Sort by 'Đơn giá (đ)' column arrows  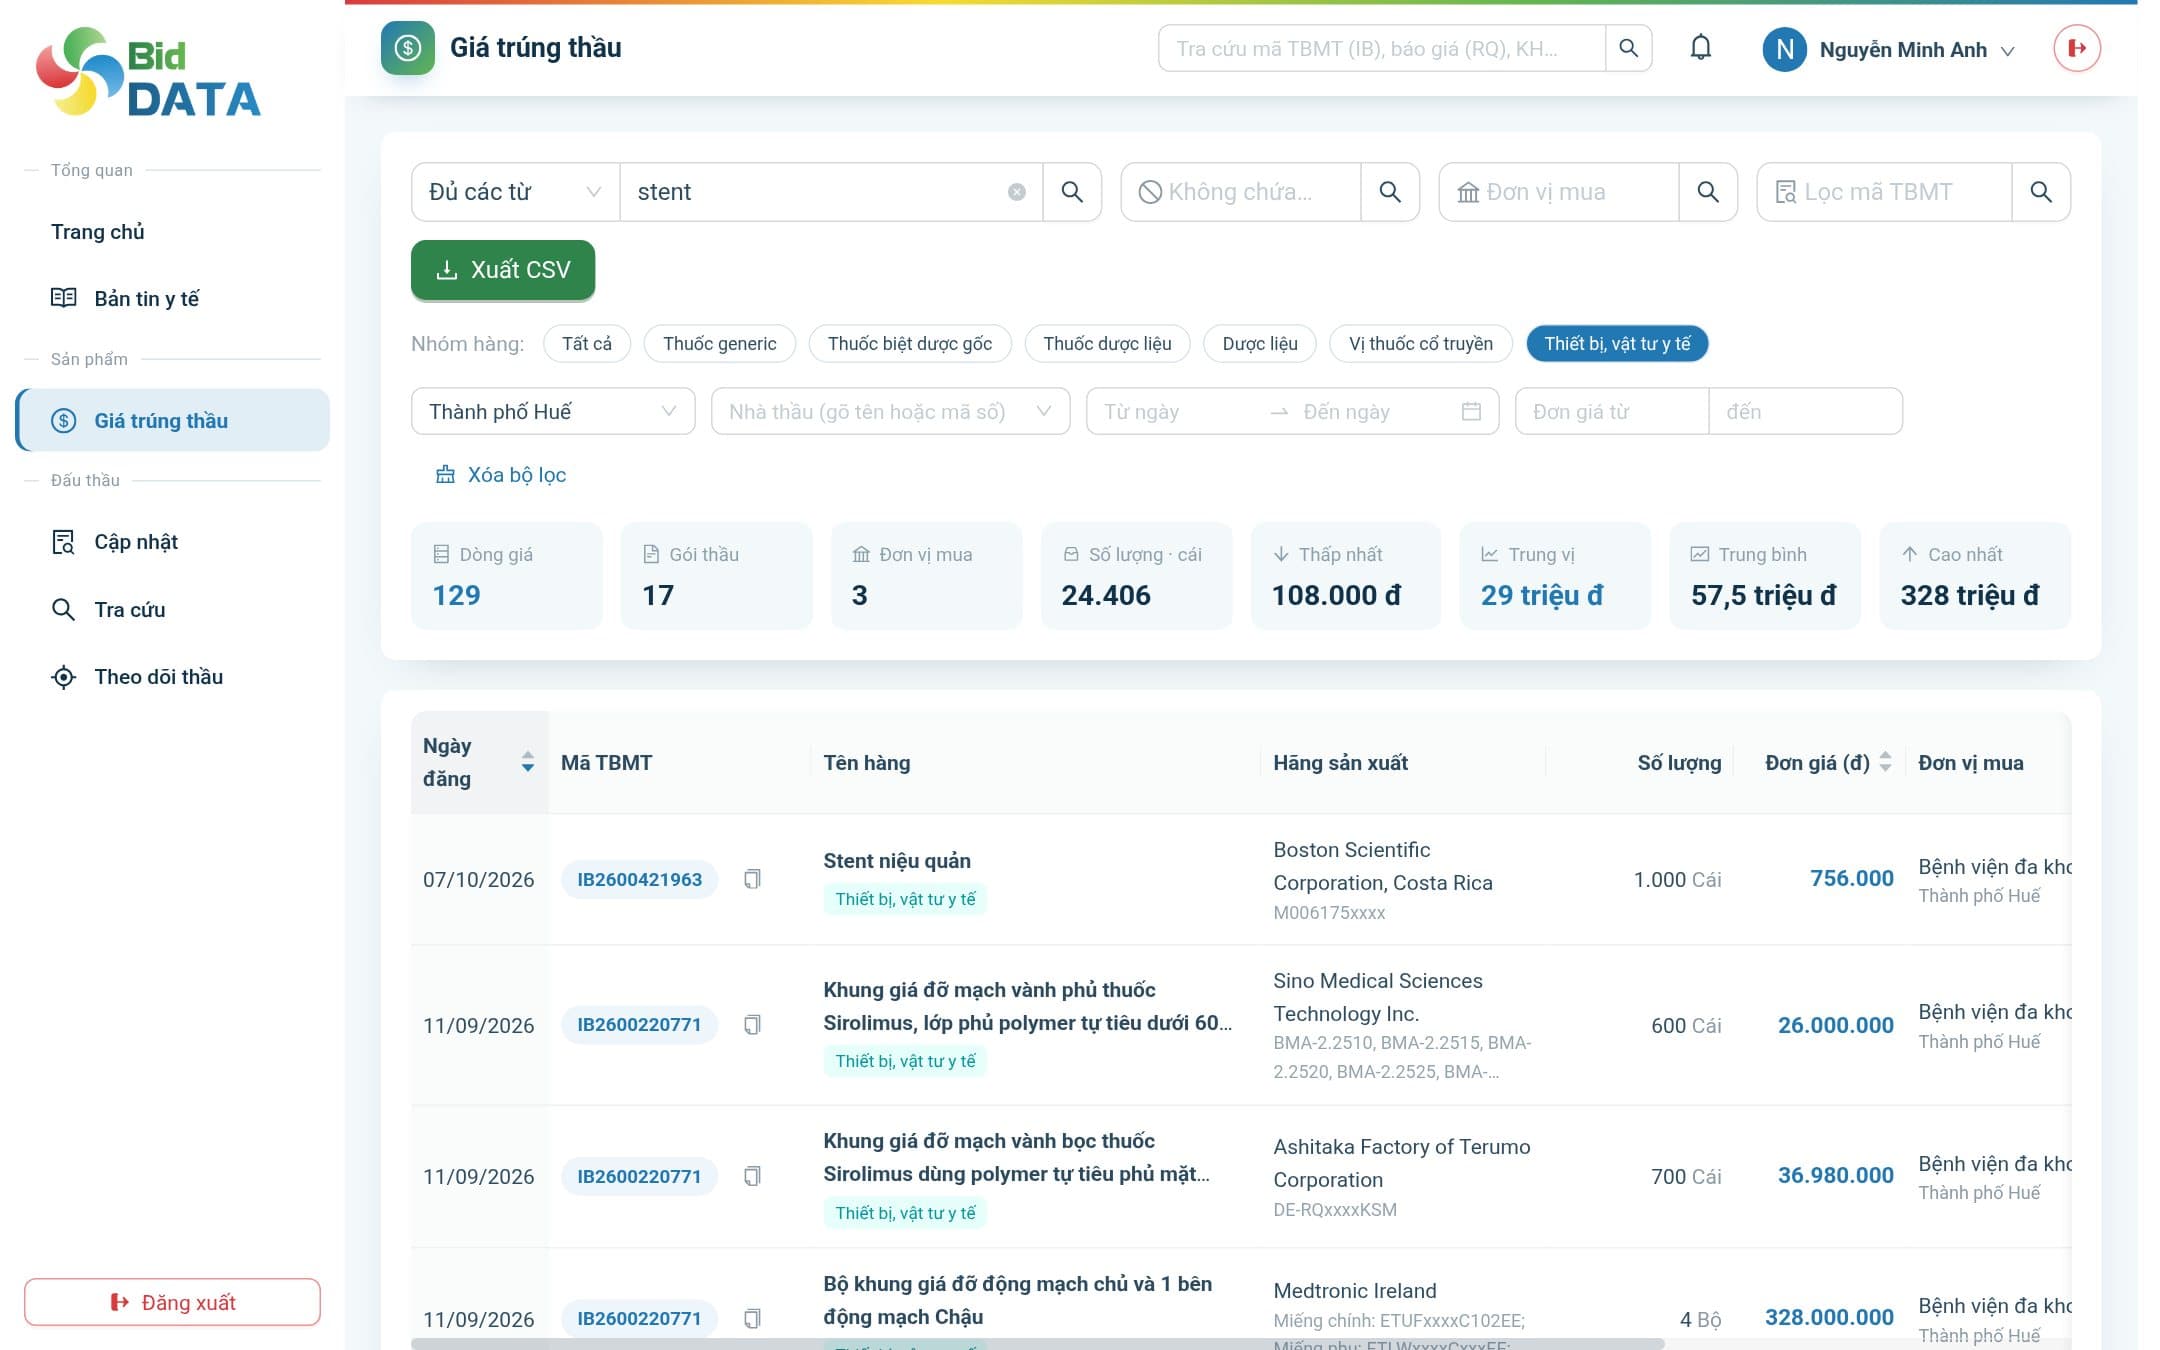coord(1885,762)
